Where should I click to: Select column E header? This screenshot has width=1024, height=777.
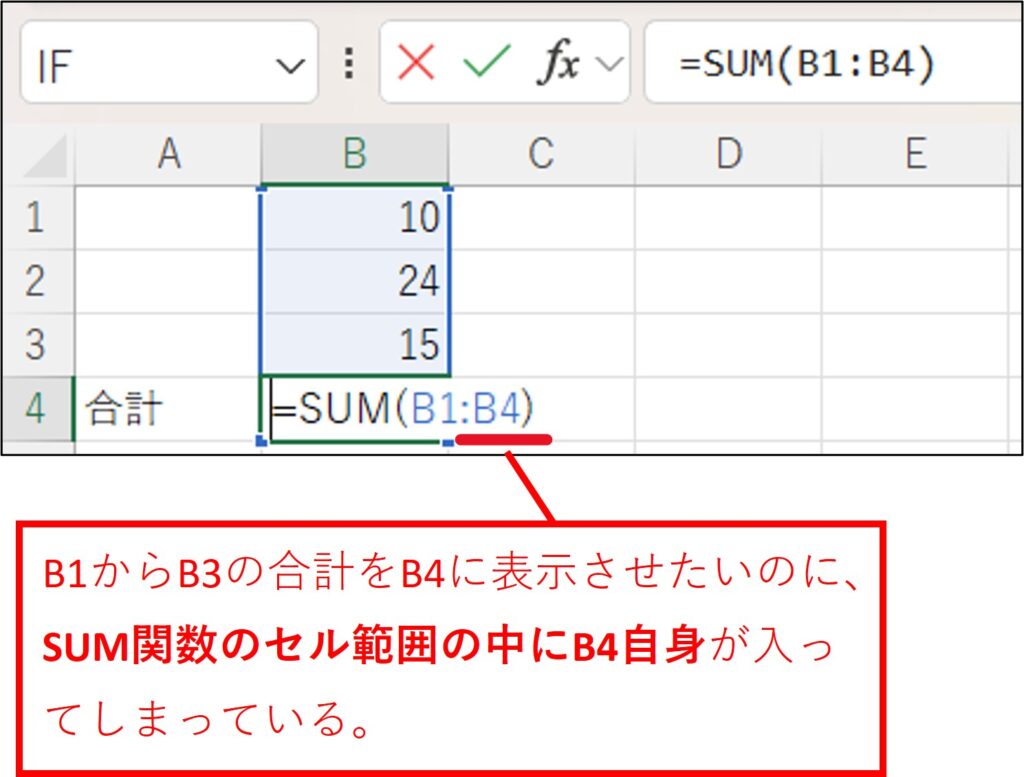click(x=914, y=154)
